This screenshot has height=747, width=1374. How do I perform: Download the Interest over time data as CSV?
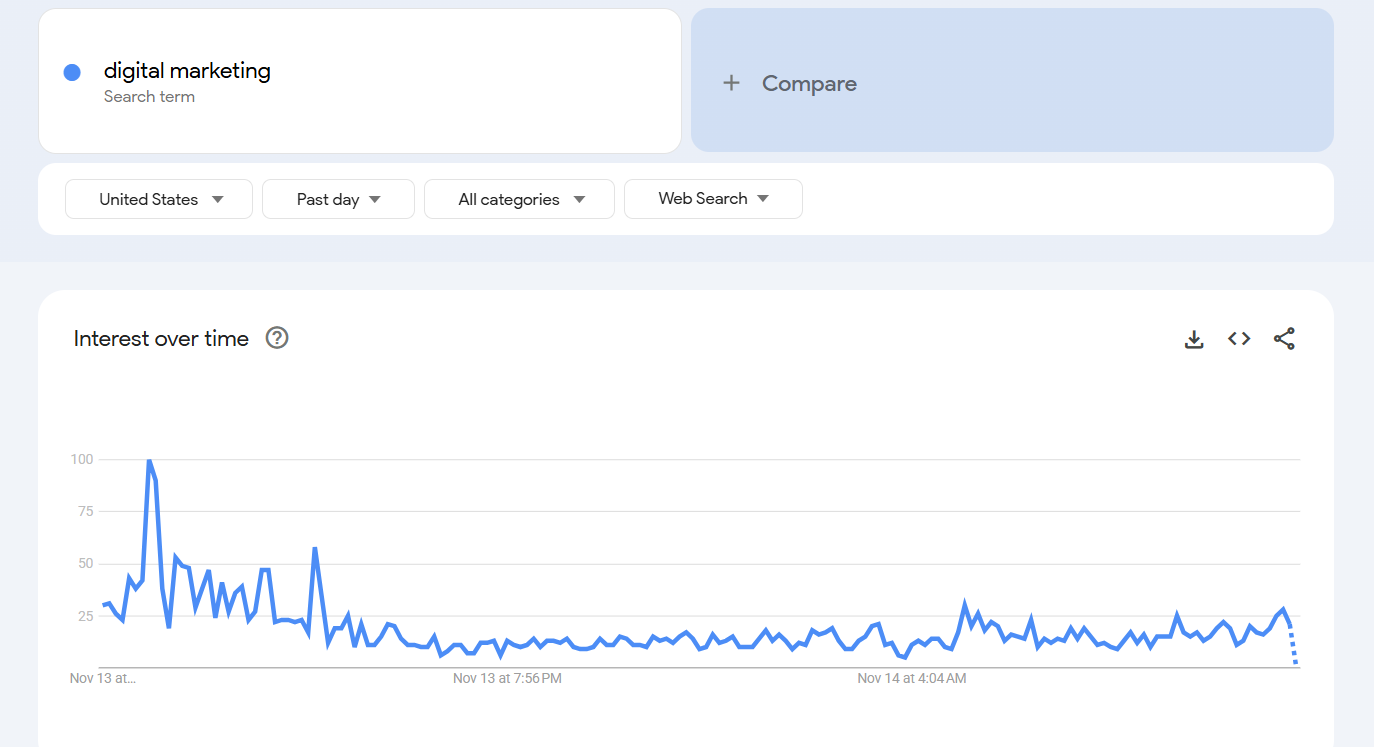click(x=1194, y=338)
